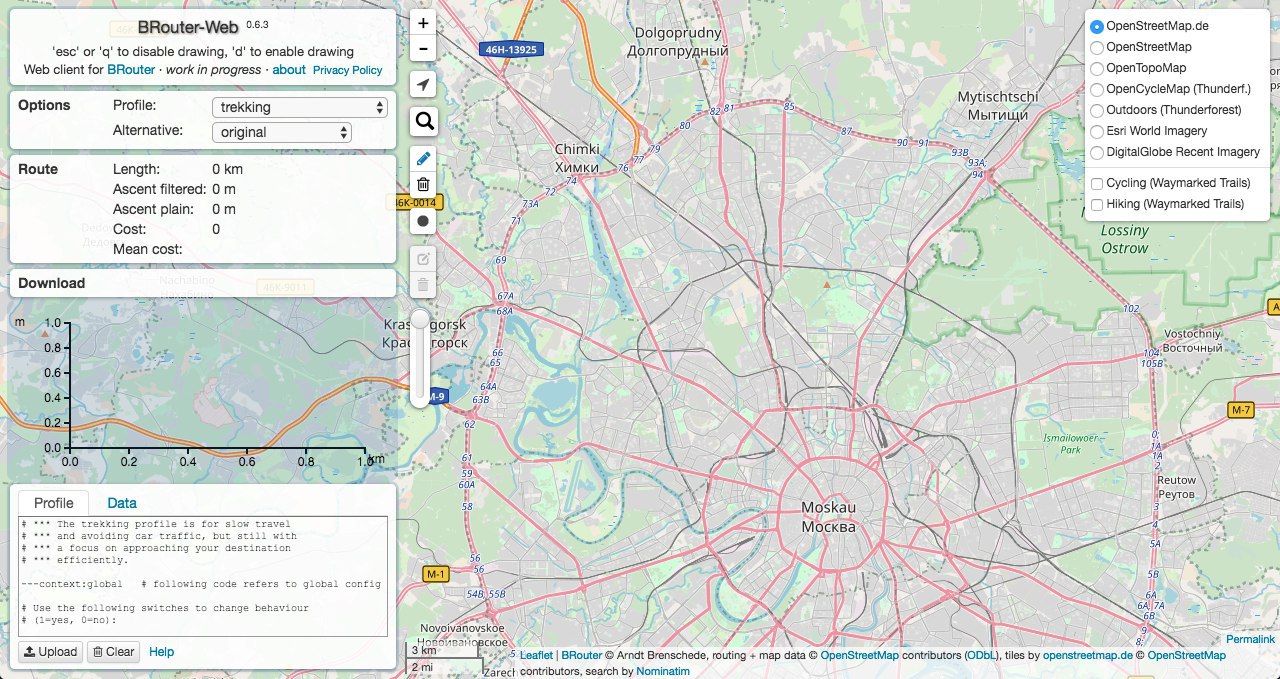This screenshot has height=679, width=1280.
Task: Click the 'Options' panel heading
Action: click(44, 105)
